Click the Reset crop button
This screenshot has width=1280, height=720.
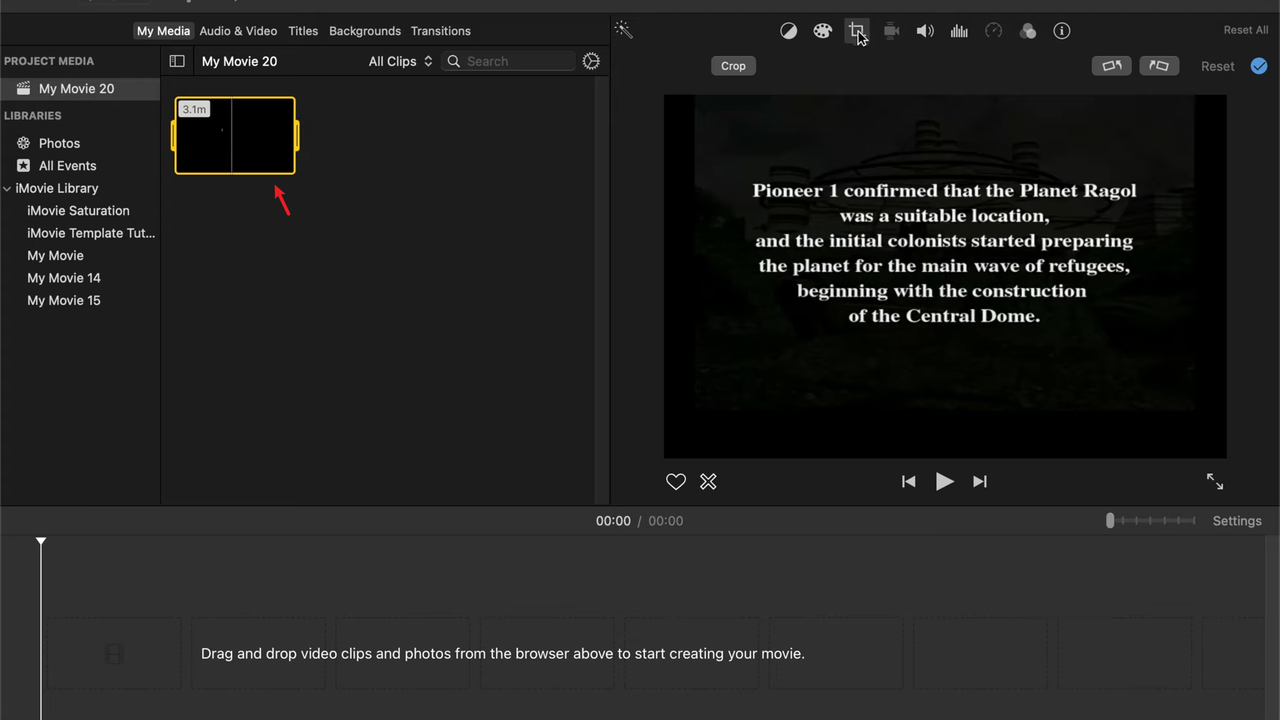1218,66
